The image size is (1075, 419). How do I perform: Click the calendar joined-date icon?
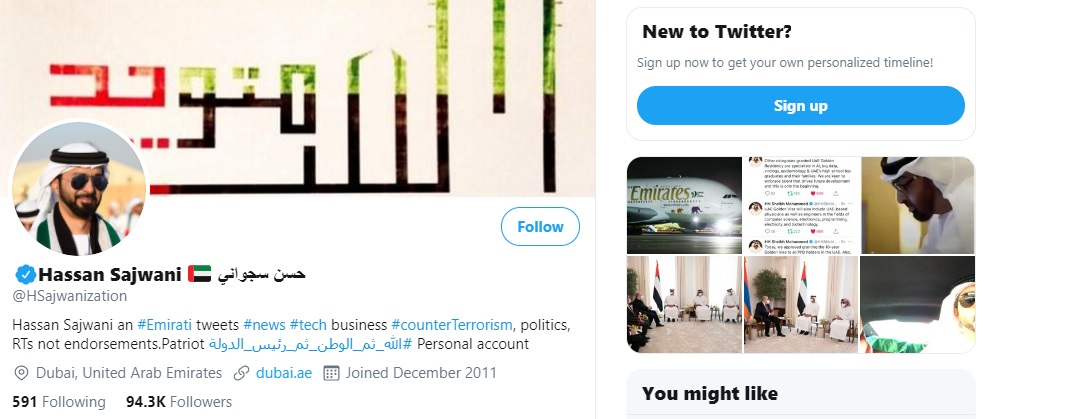tap(331, 373)
